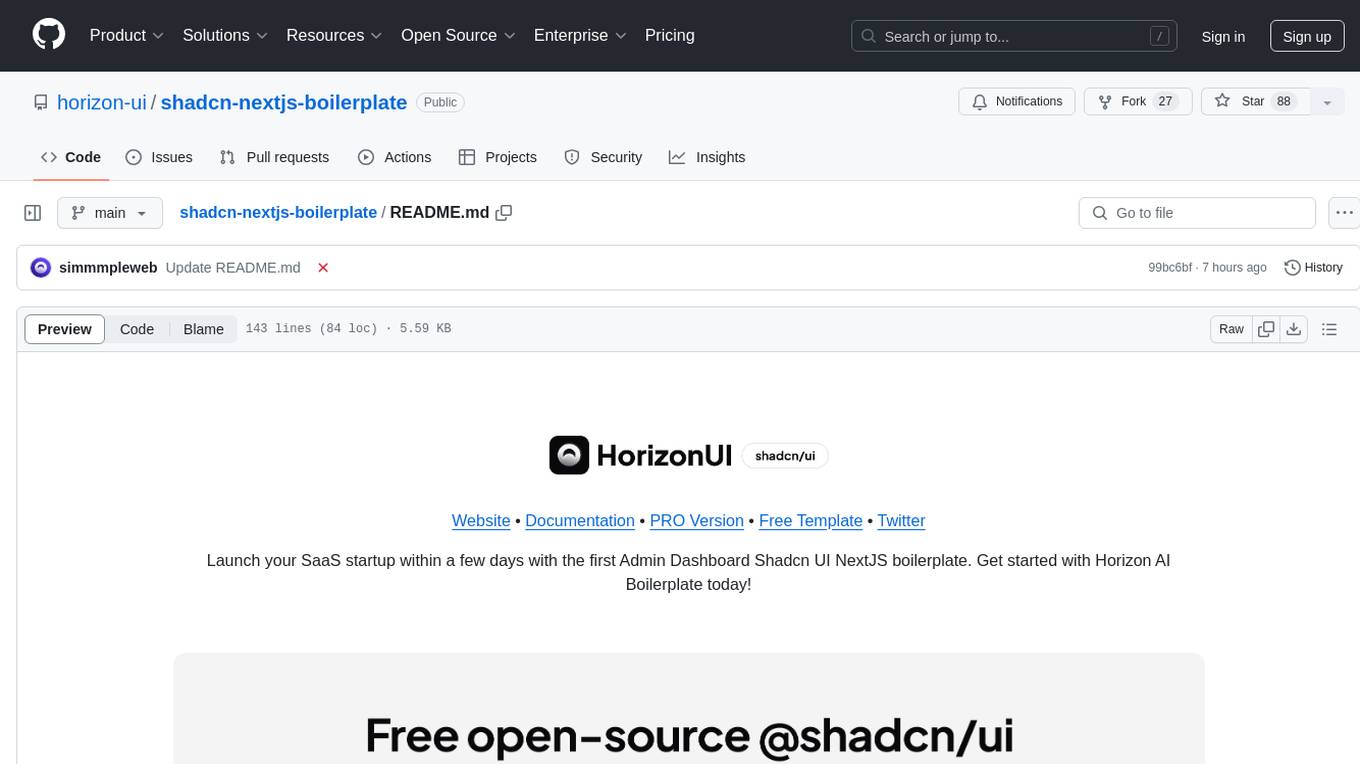The width and height of the screenshot is (1360, 764).
Task: Copy raw file contents
Action: pyautogui.click(x=1266, y=329)
